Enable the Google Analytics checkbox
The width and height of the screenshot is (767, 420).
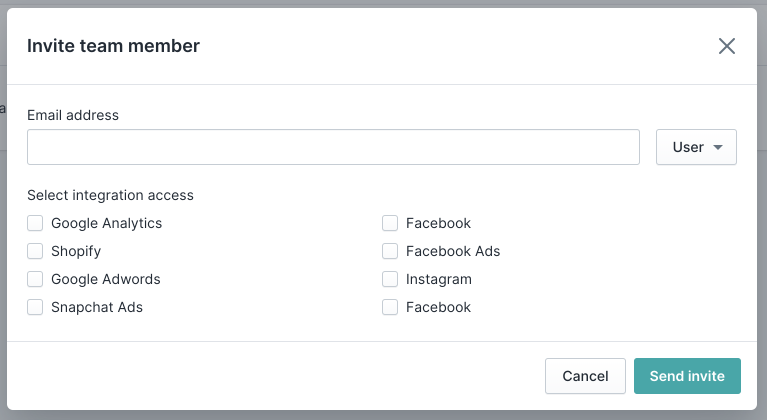point(35,223)
